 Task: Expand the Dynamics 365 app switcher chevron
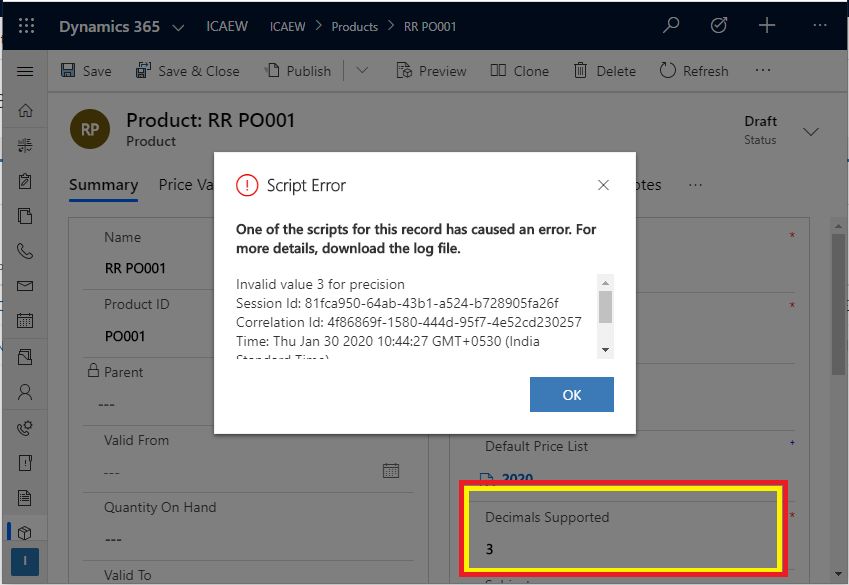point(178,27)
